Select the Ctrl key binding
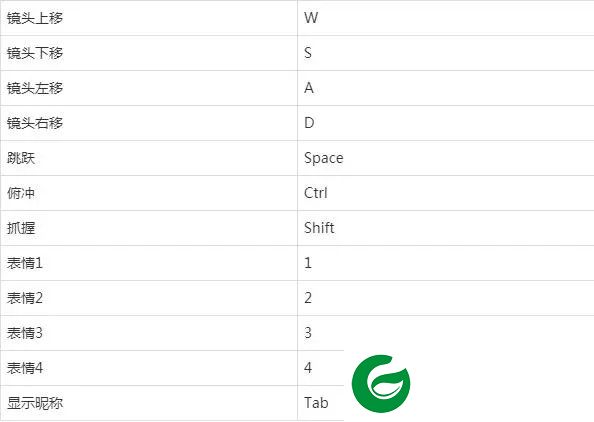This screenshot has width=594, height=422. [x=316, y=193]
